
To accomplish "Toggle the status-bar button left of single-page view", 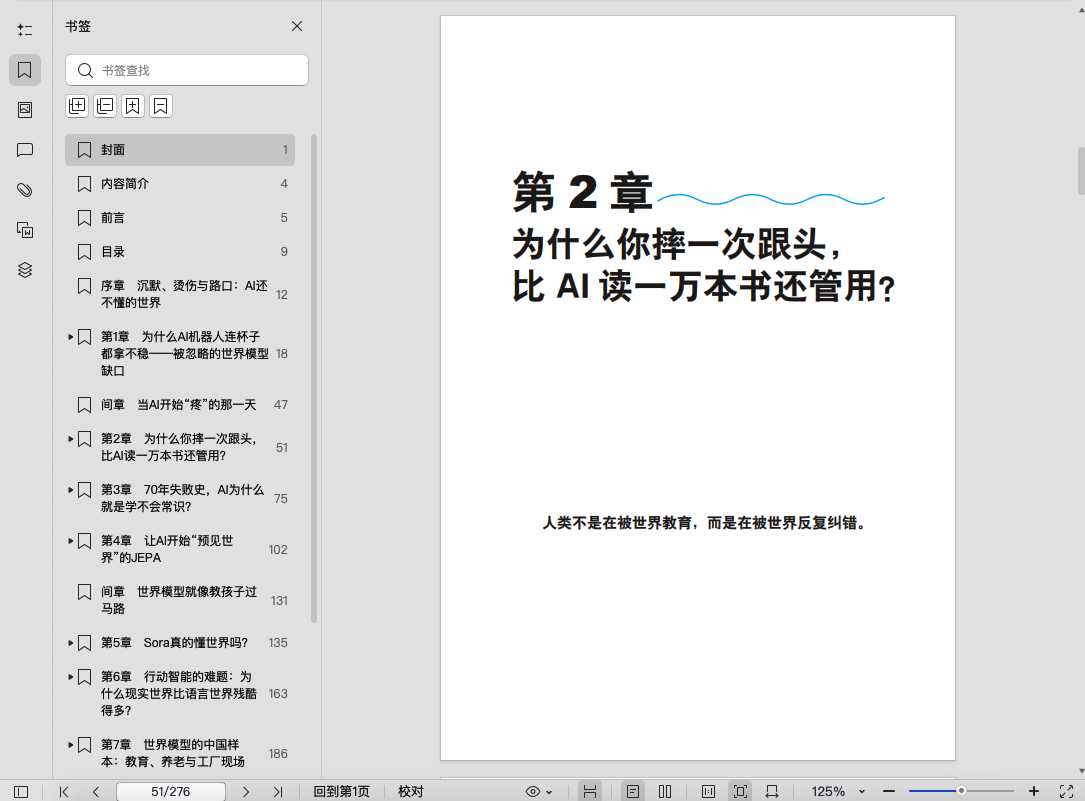I will coord(590,791).
